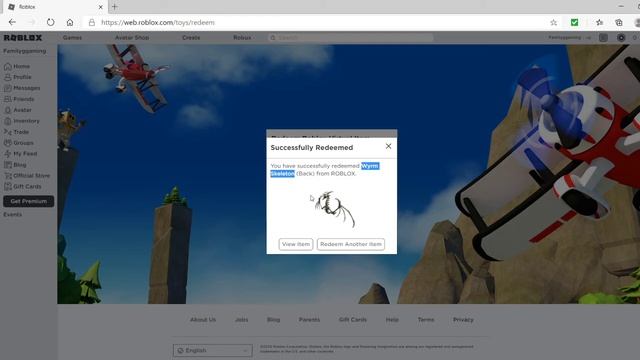Image resolution: width=640 pixels, height=360 pixels.
Task: Minimize the browser window
Action: point(621,7)
